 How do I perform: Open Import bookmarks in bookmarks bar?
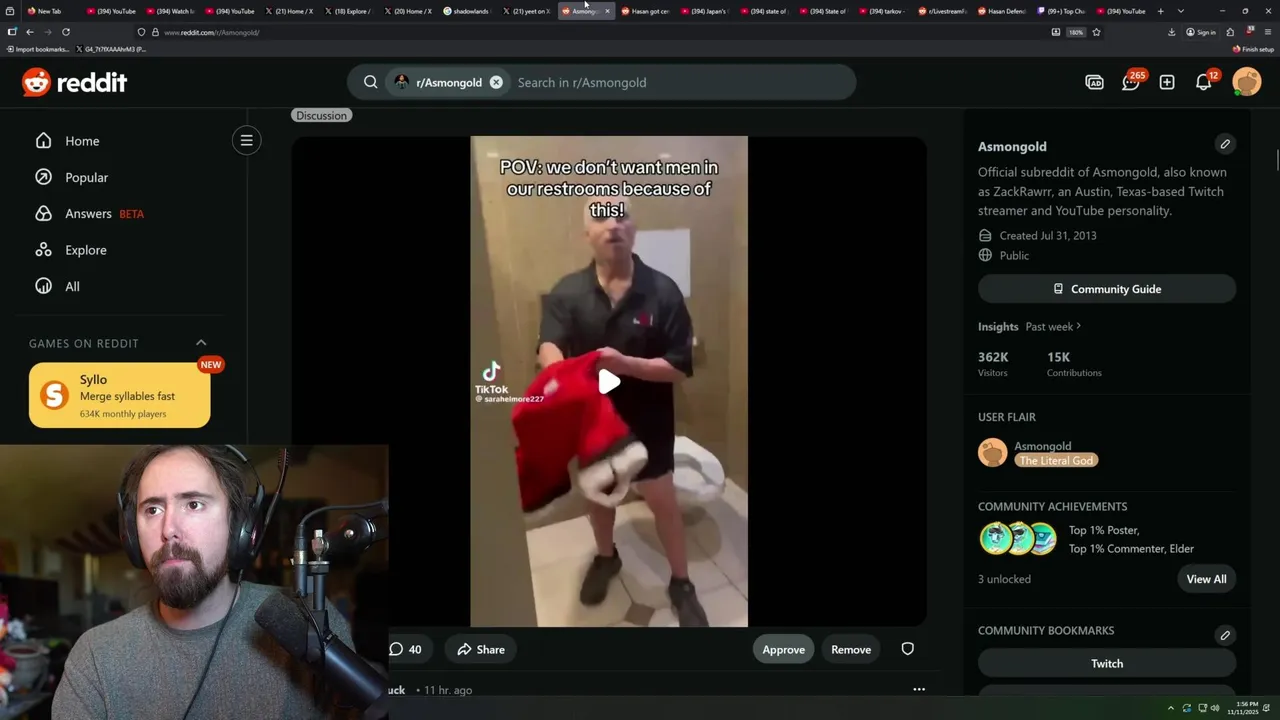point(38,49)
